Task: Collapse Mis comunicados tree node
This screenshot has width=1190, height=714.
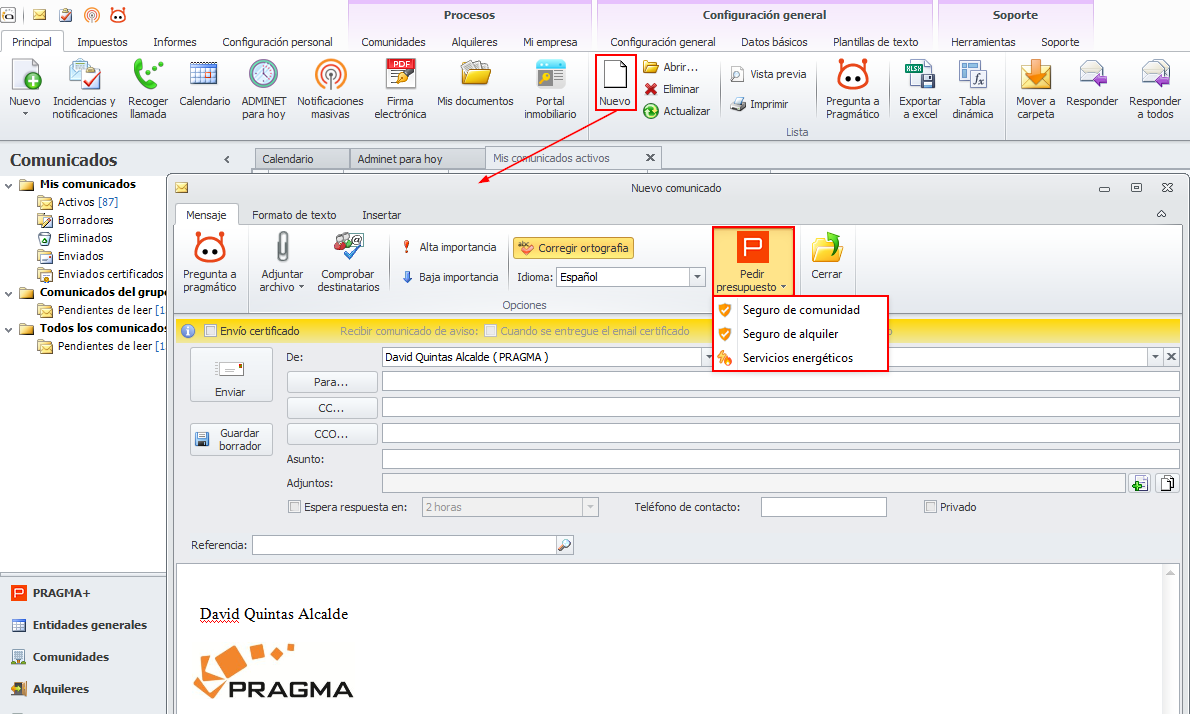Action: [x=8, y=184]
